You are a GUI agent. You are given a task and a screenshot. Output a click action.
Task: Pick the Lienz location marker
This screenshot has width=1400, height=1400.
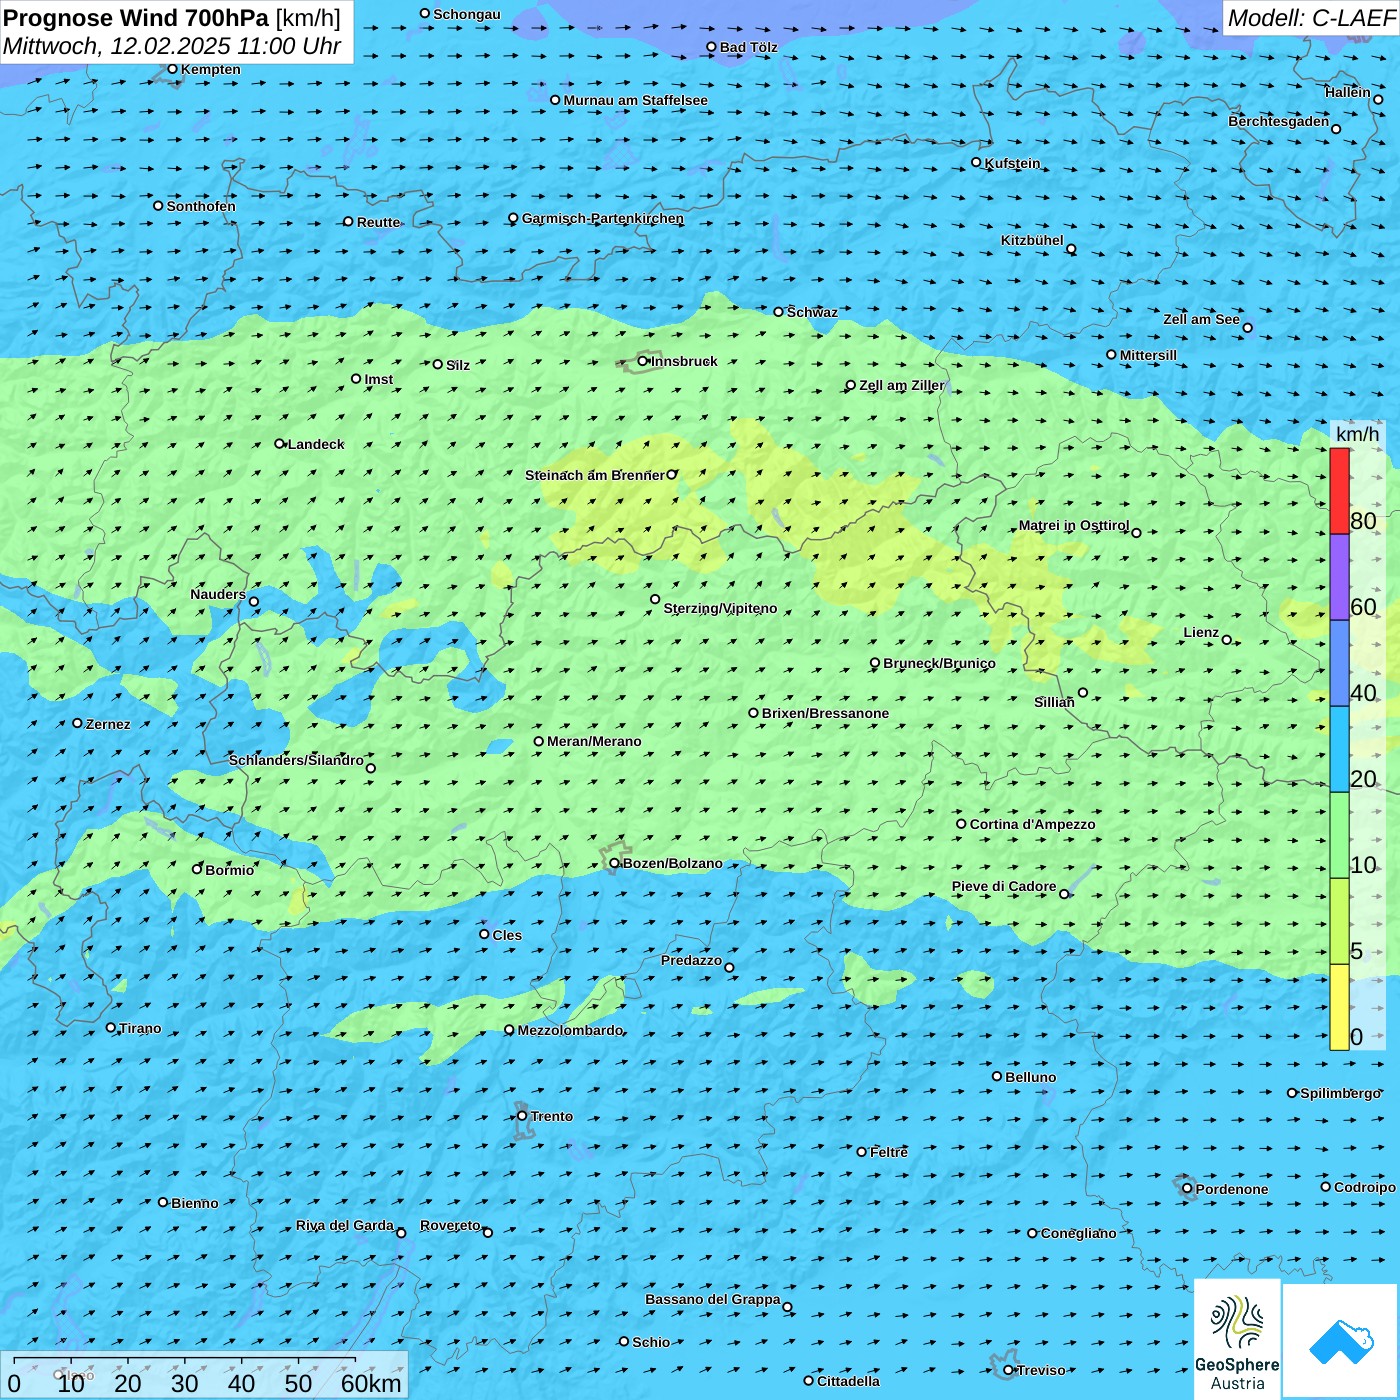[x=1227, y=640]
